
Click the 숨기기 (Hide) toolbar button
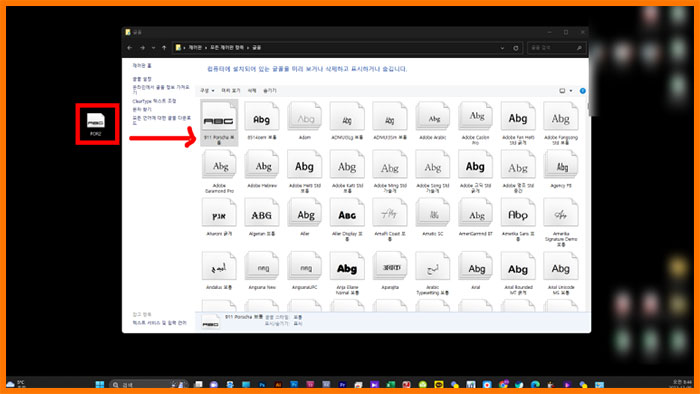[x=270, y=91]
